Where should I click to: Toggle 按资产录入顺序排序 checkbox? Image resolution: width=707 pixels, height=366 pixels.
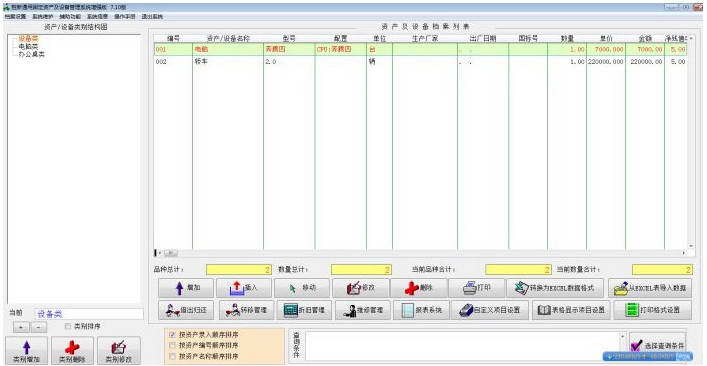172,335
